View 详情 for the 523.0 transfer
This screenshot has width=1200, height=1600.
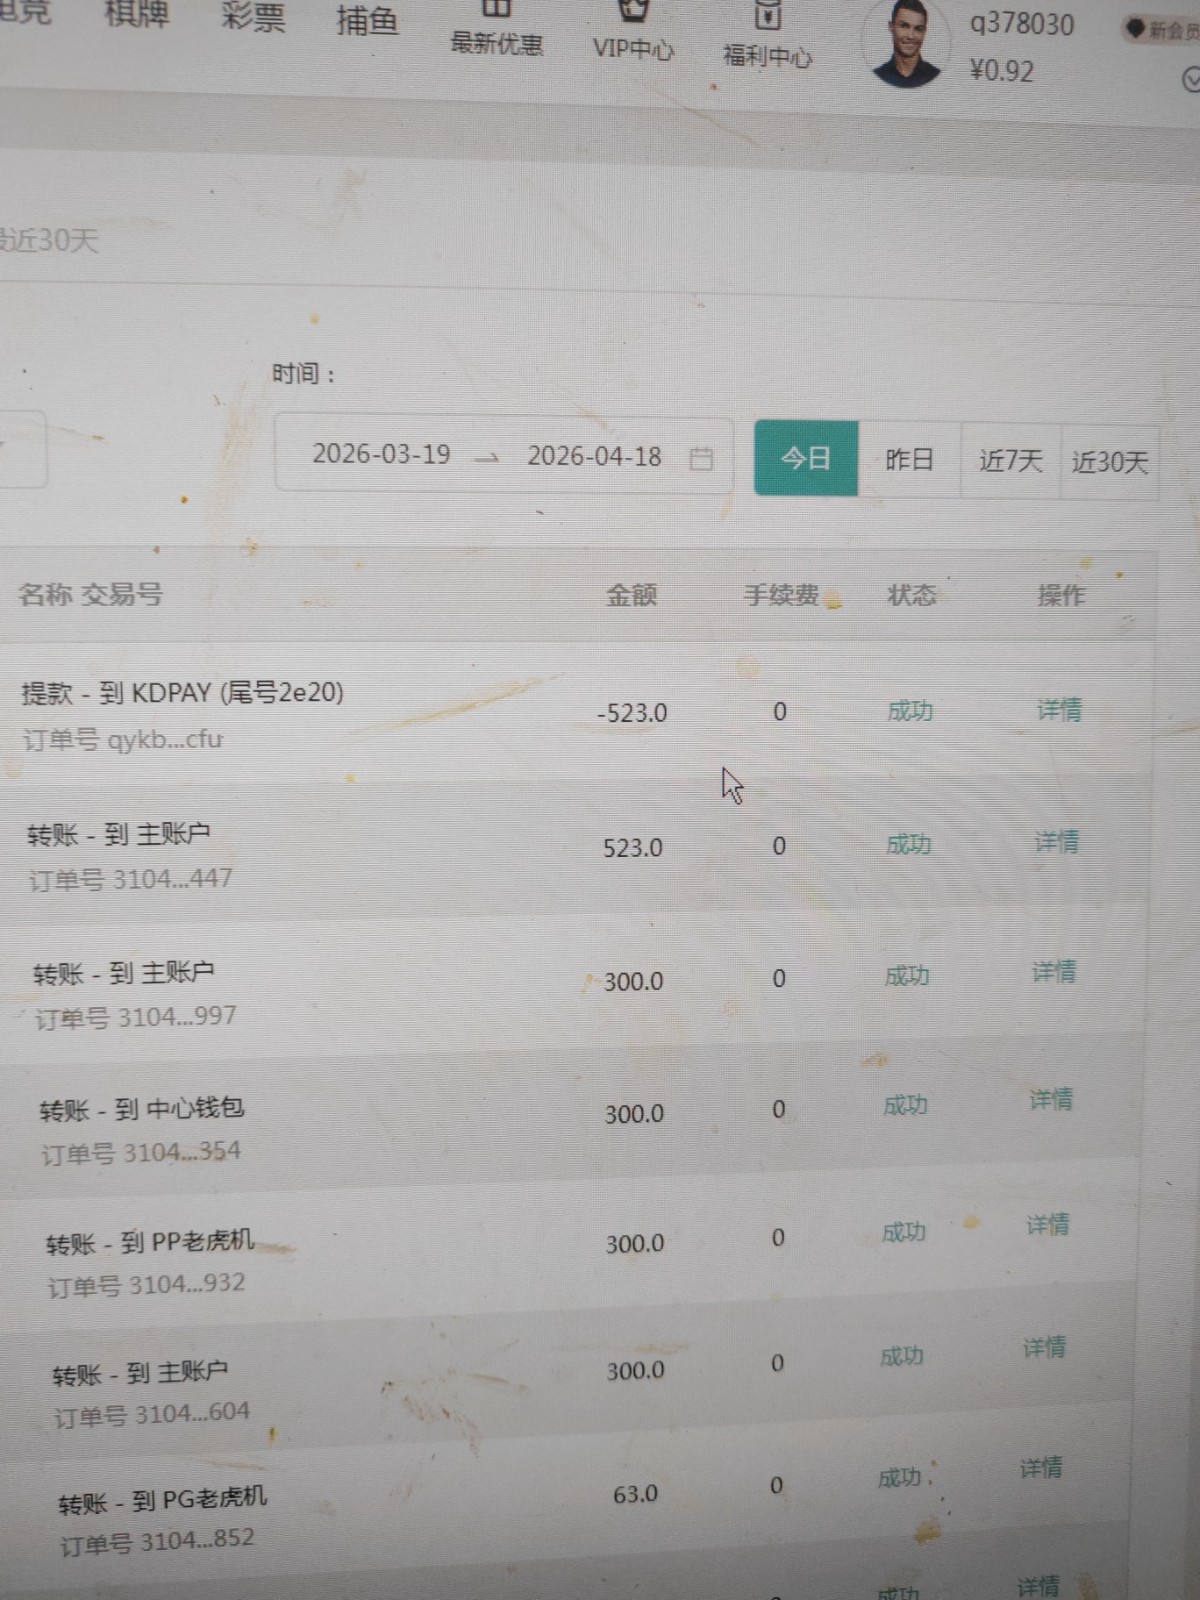point(1057,842)
